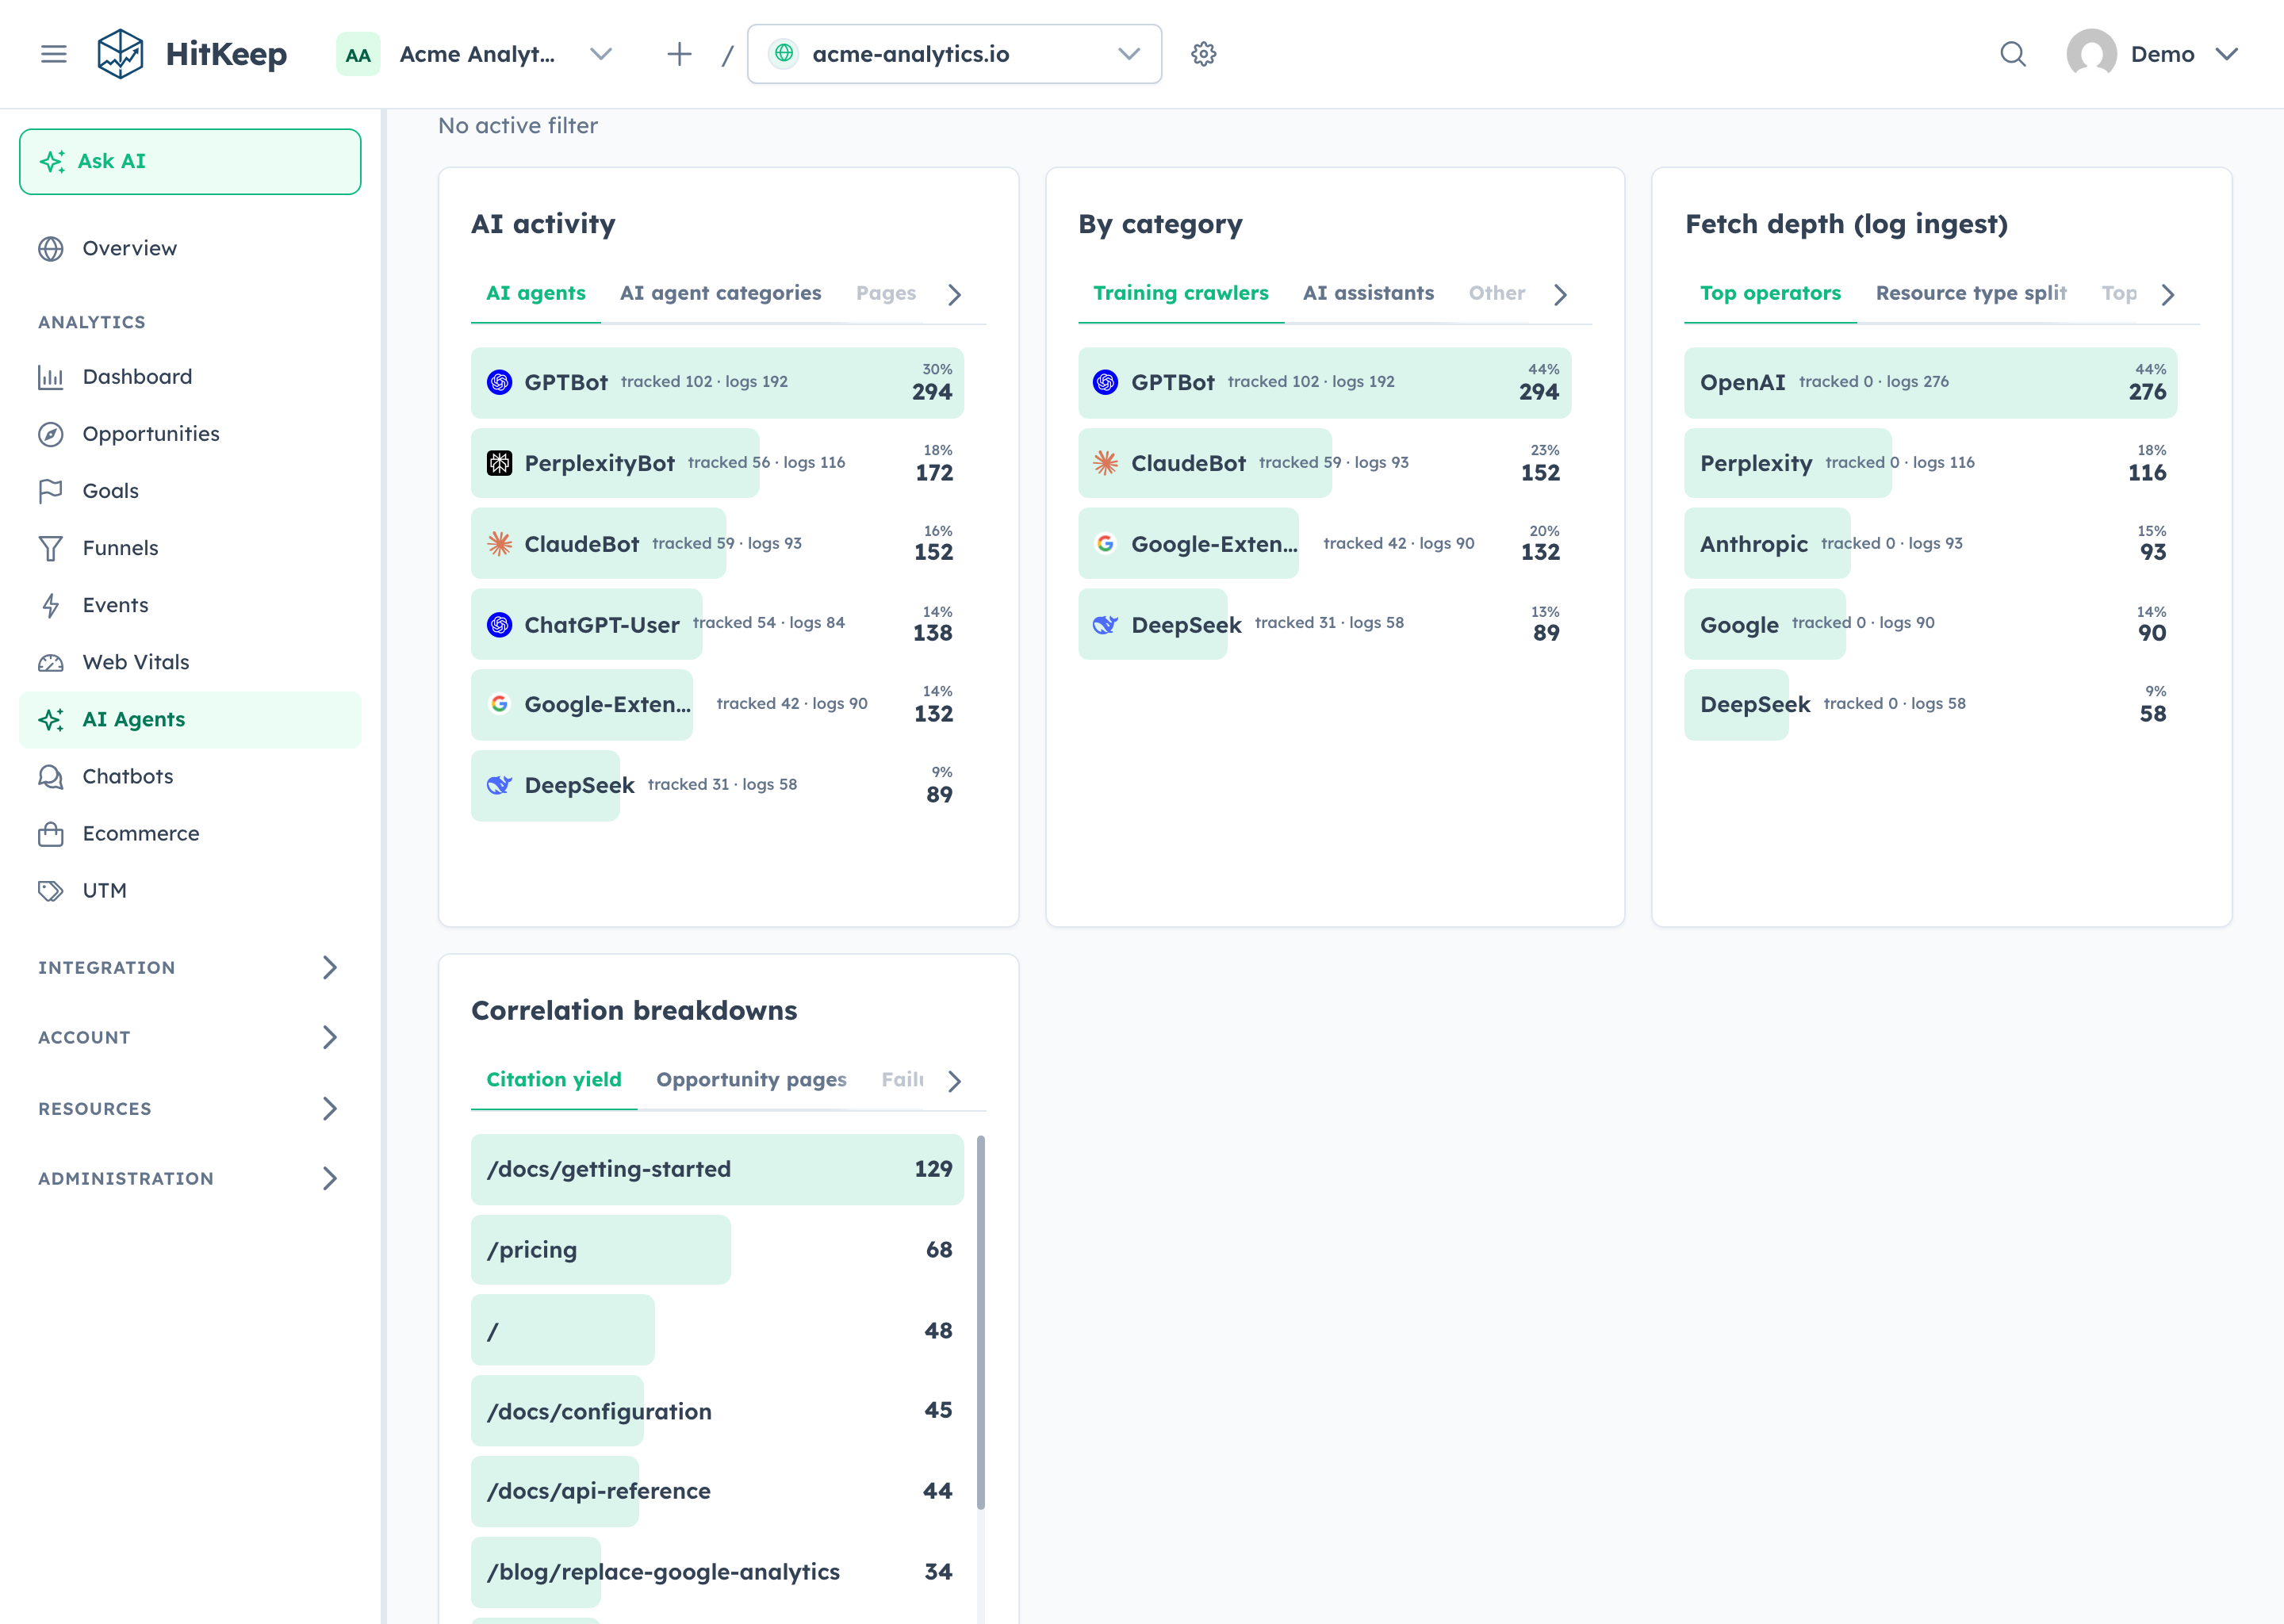Screen dimensions: 2284x1624
Task: Expand the Integration section
Action: (x=190, y=967)
